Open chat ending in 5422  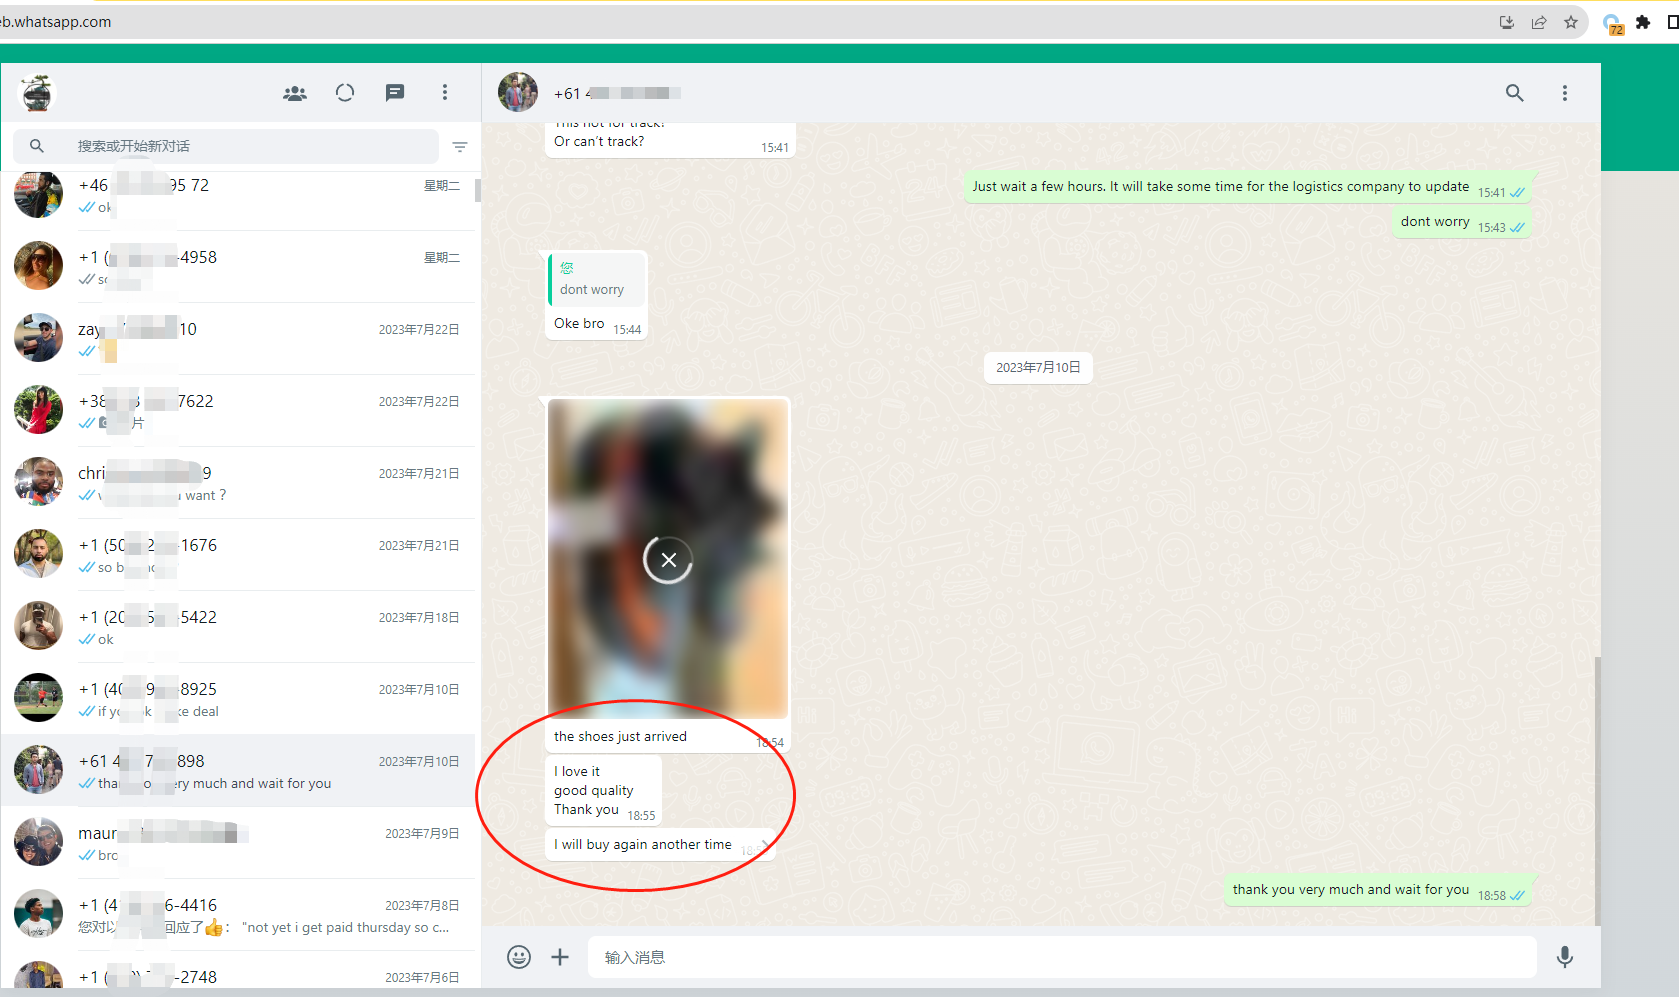click(240, 627)
